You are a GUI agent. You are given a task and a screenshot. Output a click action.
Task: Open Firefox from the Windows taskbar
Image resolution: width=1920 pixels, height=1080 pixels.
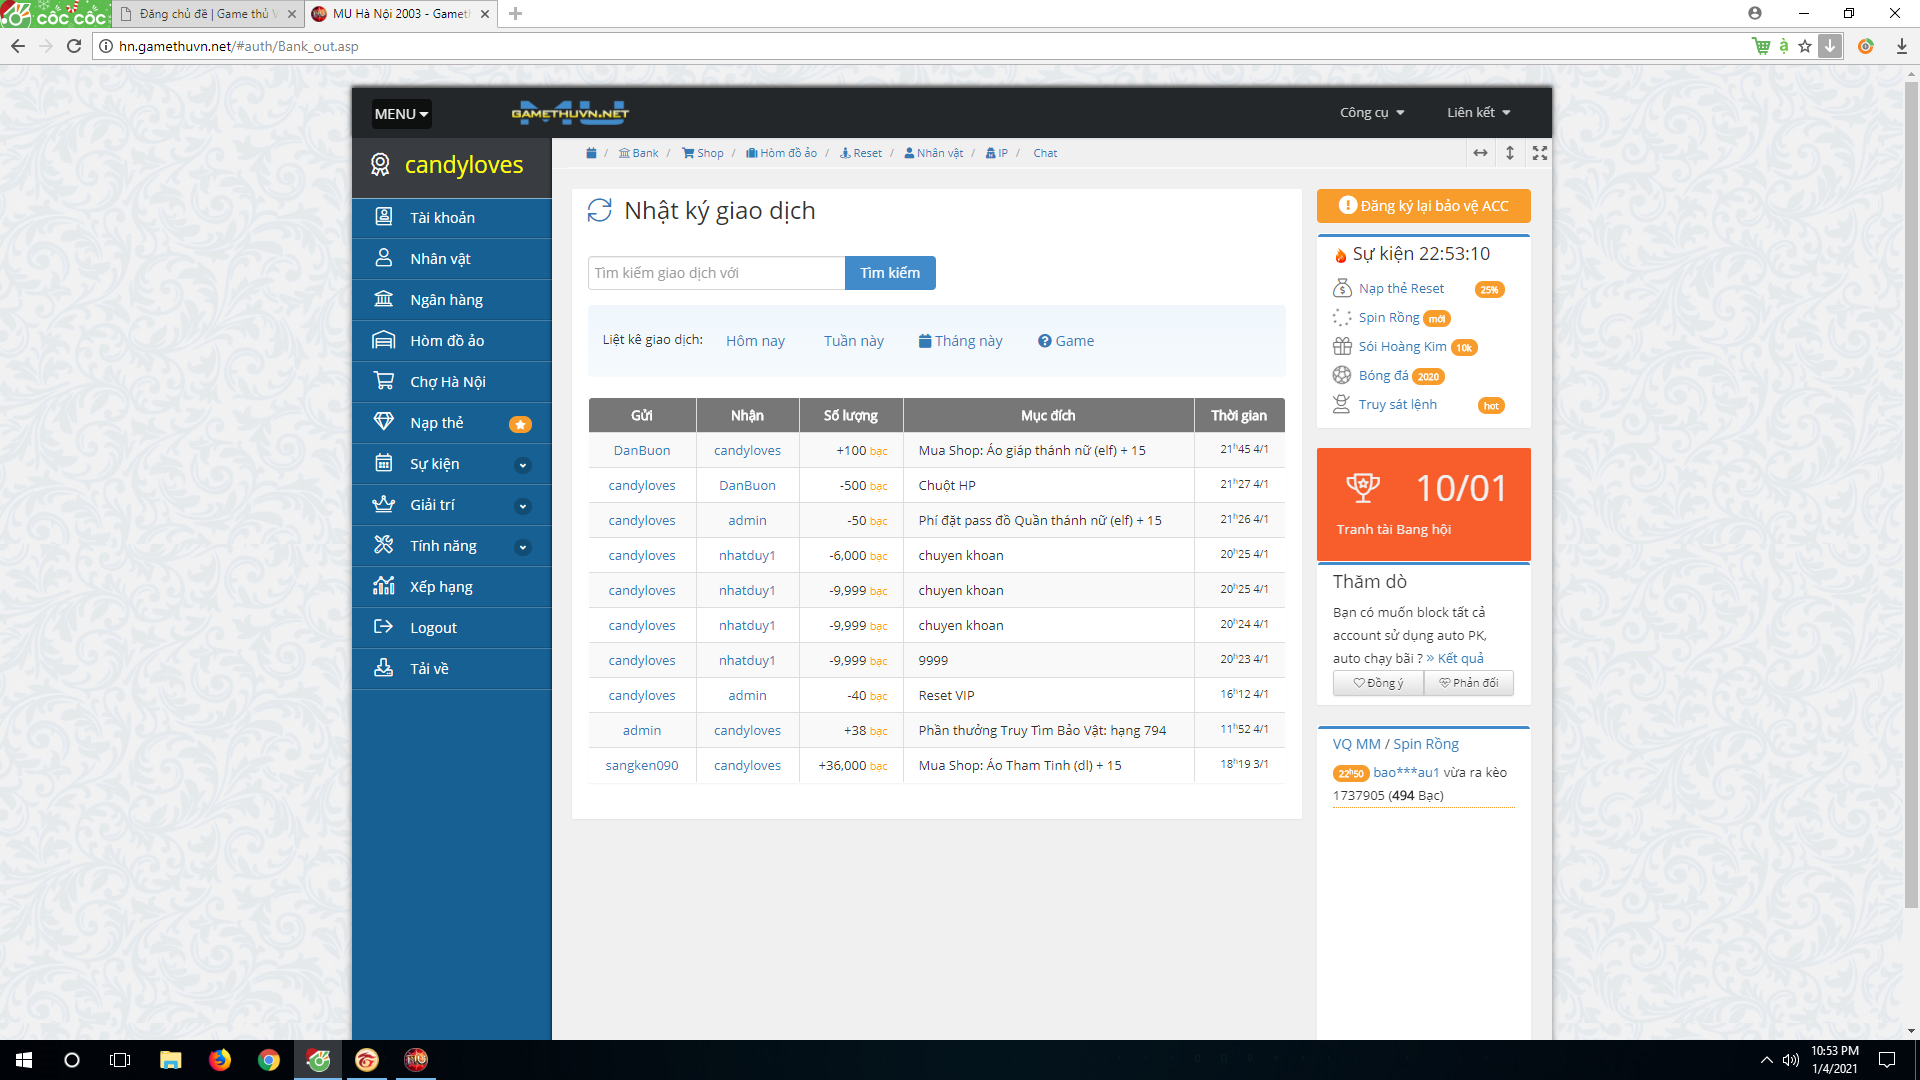220,1060
